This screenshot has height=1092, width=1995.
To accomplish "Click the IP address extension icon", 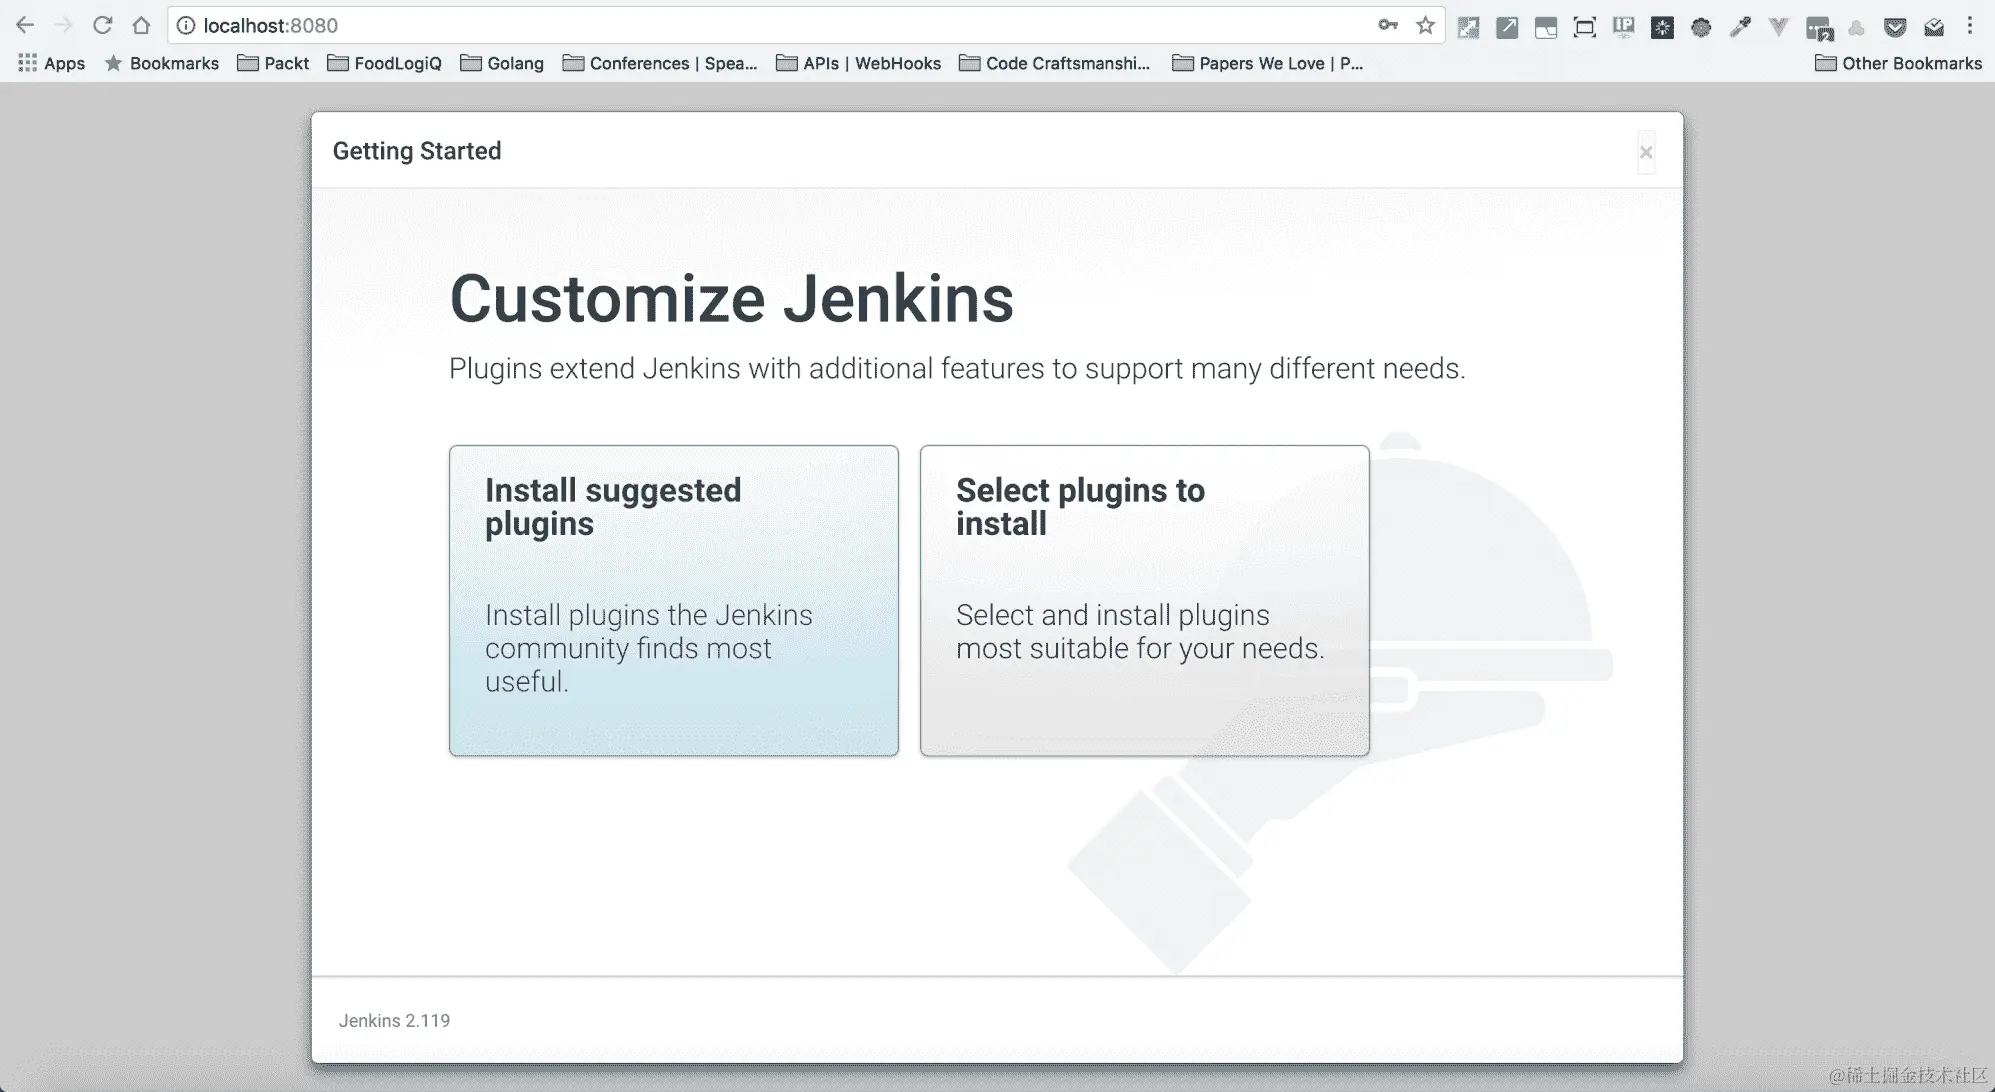I will coord(1623,27).
